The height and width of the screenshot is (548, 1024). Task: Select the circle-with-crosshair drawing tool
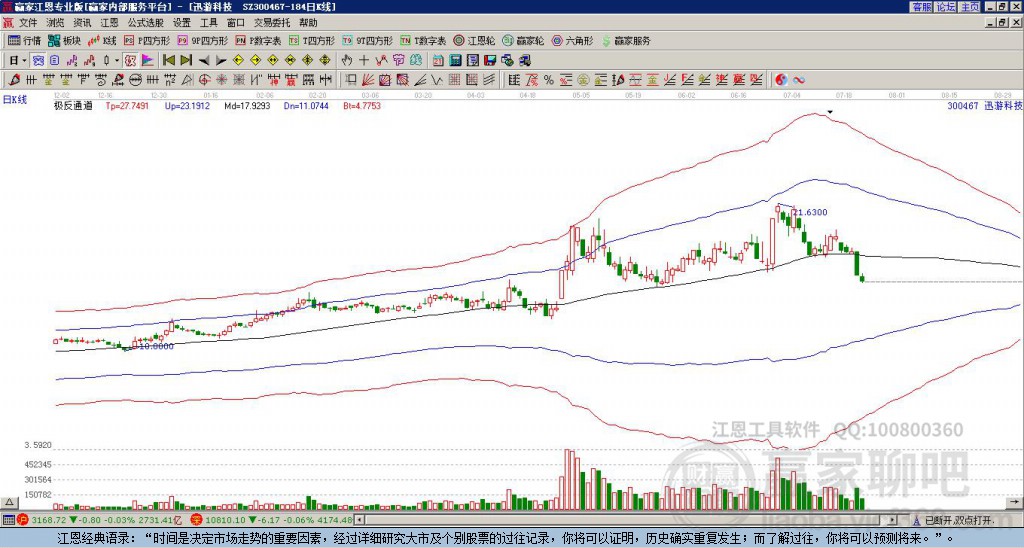204,80
